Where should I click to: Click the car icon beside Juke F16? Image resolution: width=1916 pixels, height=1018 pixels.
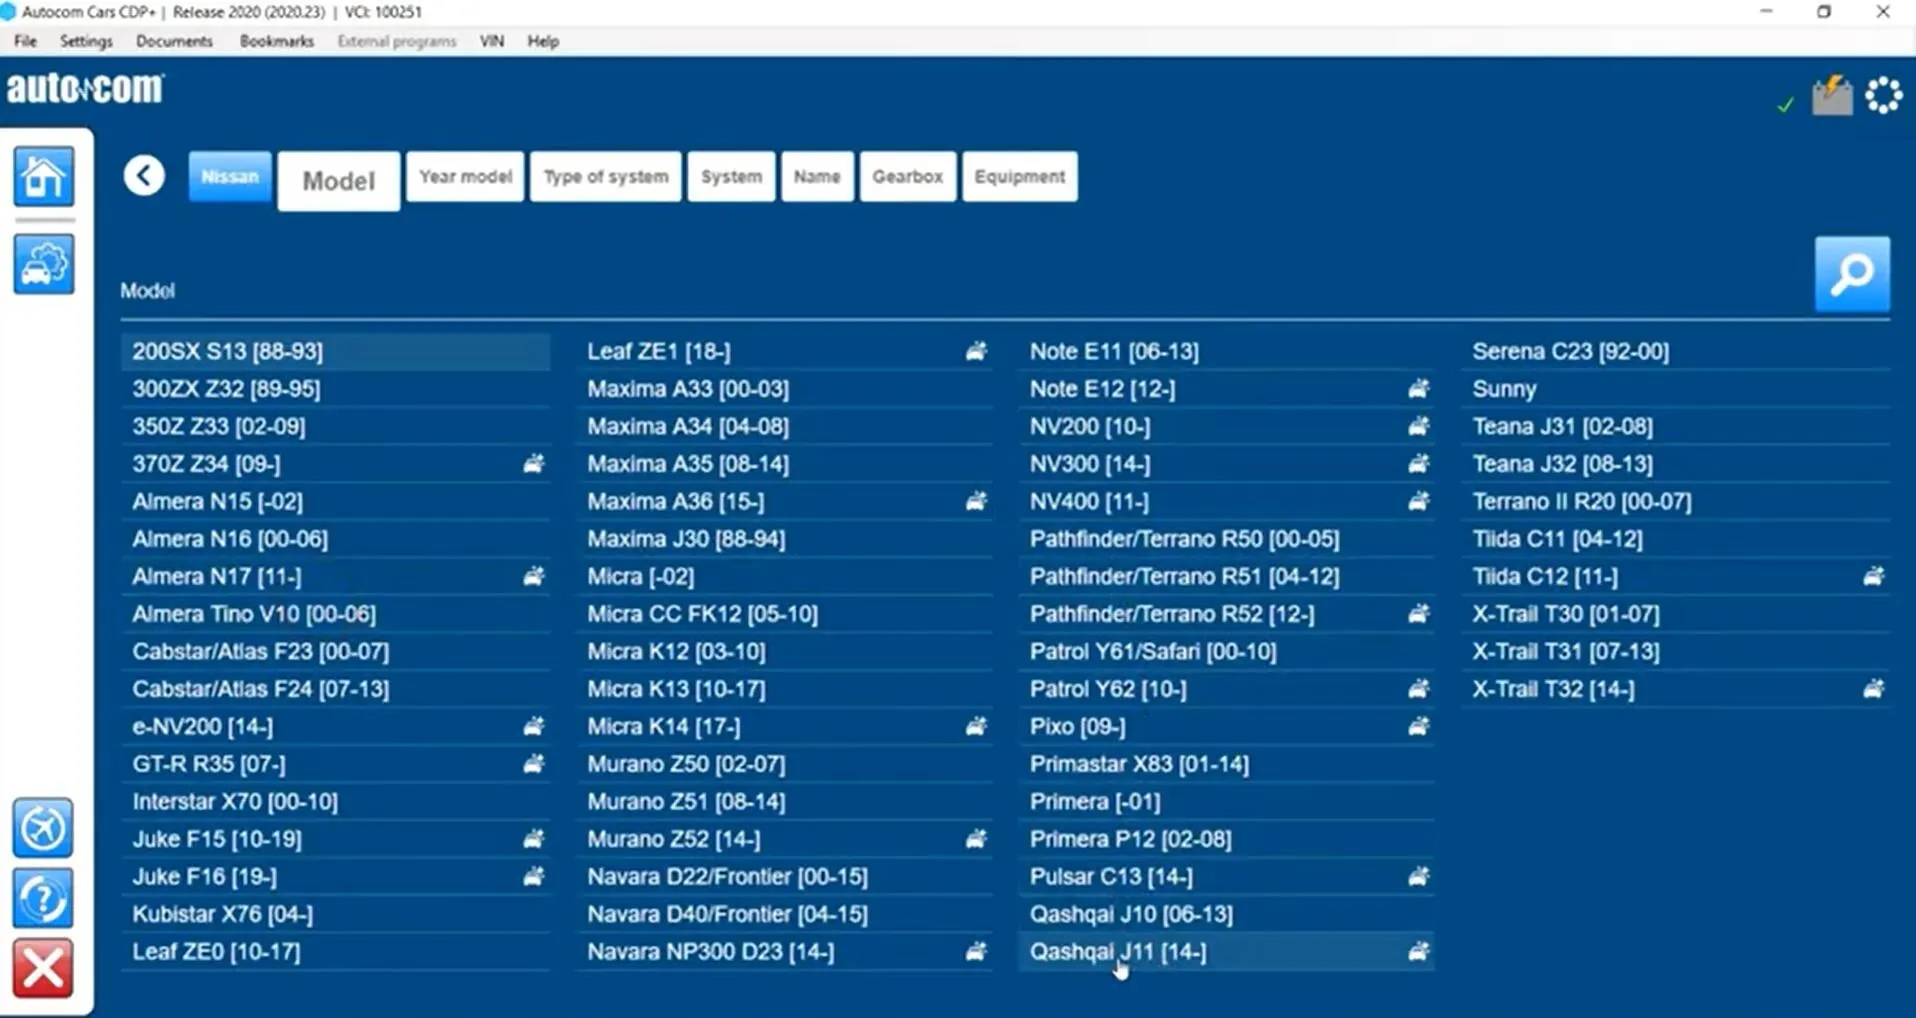534,877
